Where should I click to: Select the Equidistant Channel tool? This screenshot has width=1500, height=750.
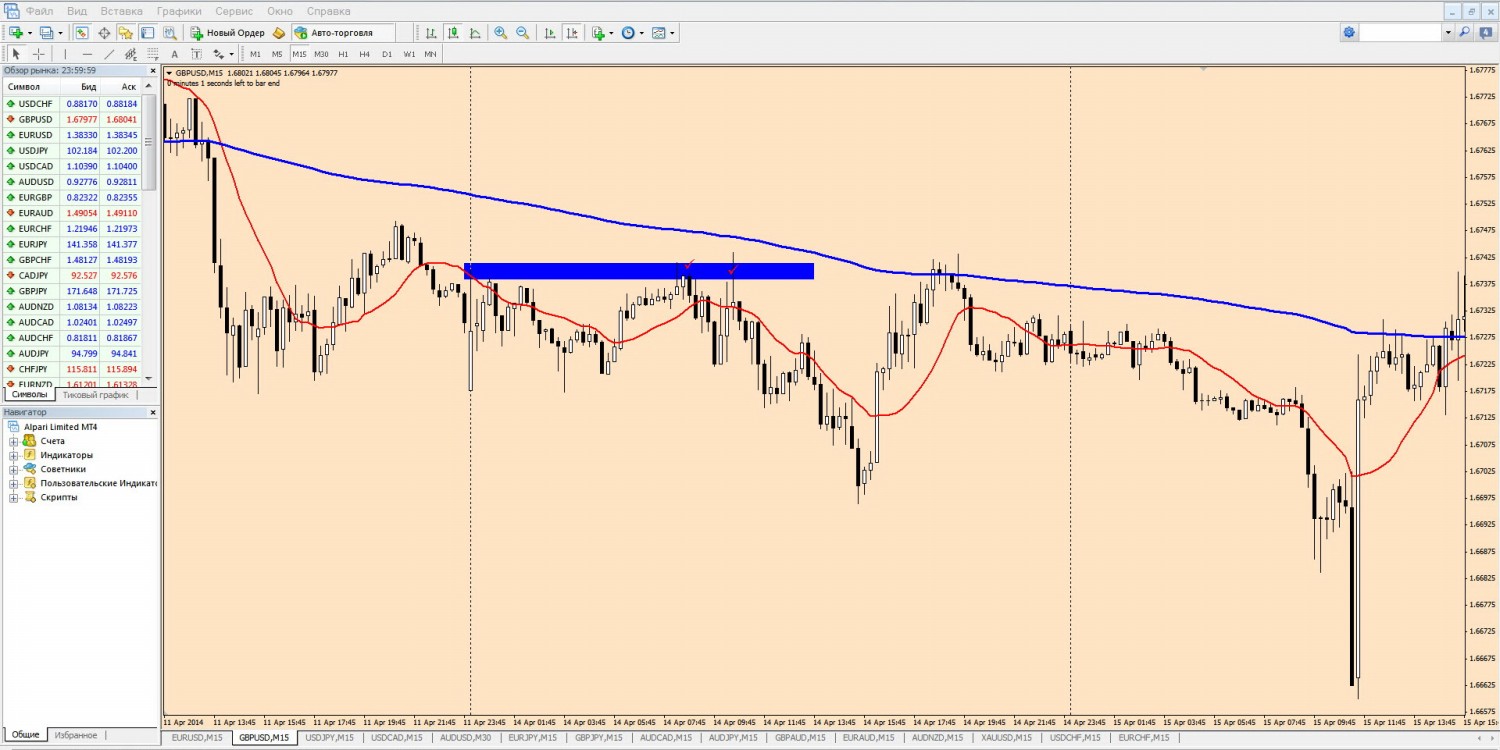click(x=131, y=54)
